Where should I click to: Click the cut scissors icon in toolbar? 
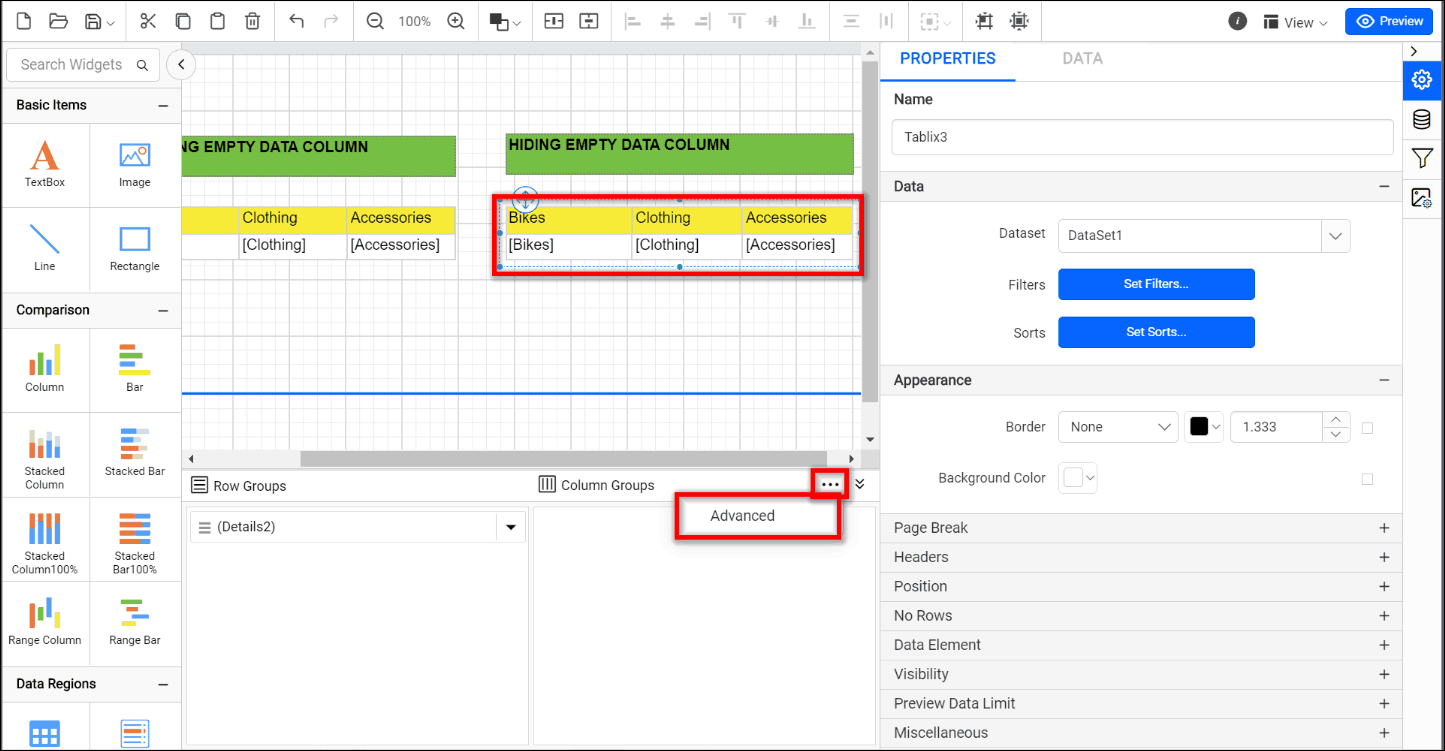pyautogui.click(x=148, y=21)
